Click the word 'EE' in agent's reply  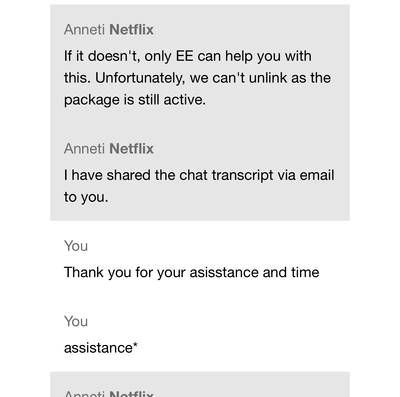(185, 56)
